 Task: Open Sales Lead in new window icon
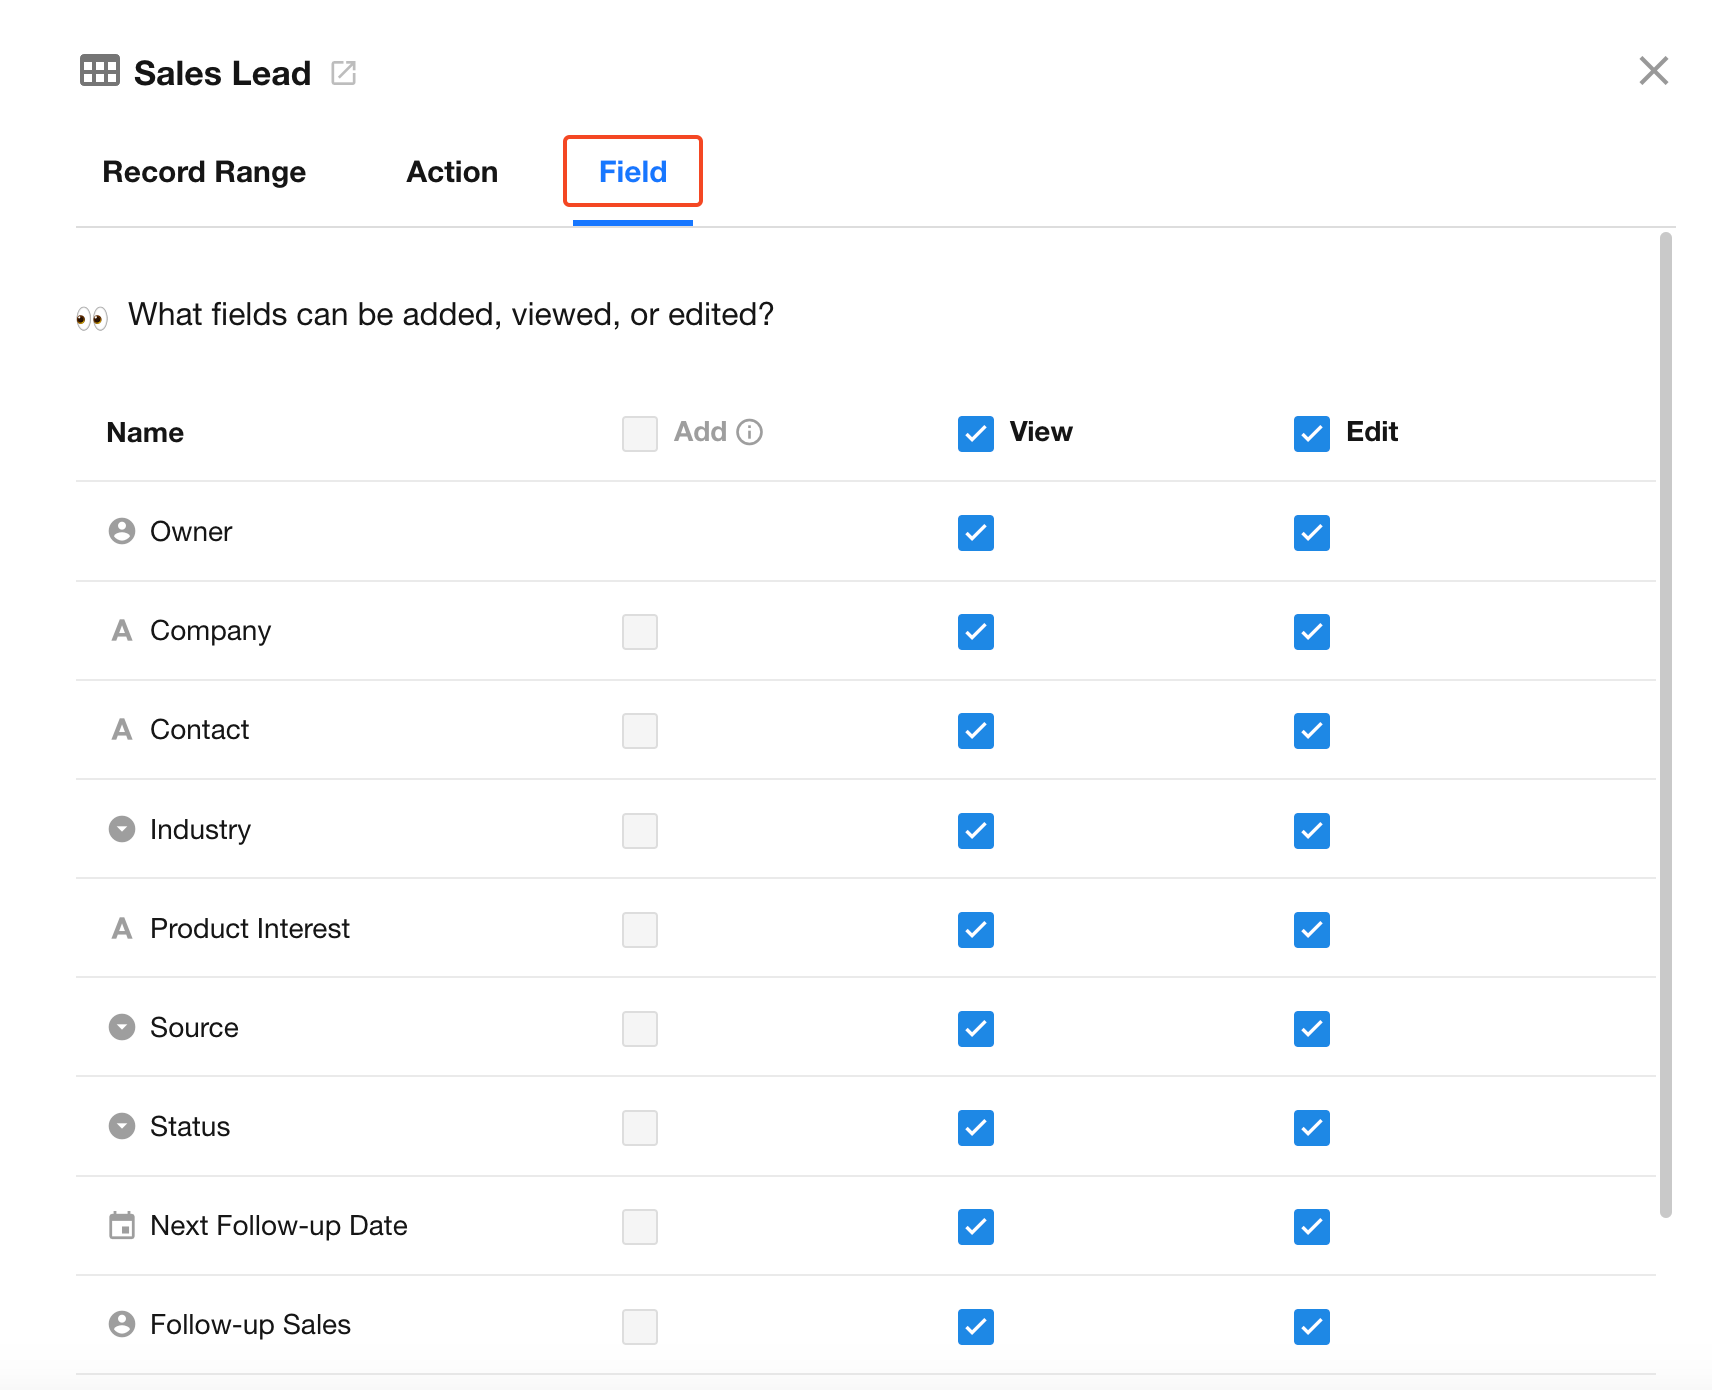(343, 73)
